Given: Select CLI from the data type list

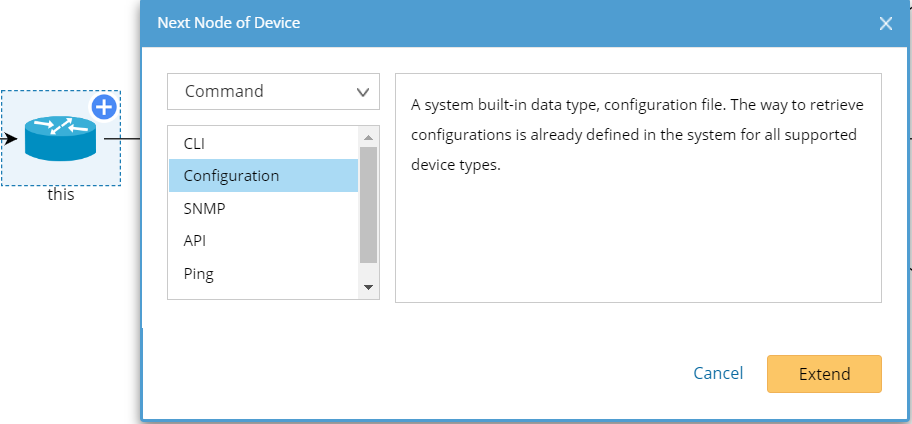Looking at the screenshot, I should pyautogui.click(x=194, y=143).
